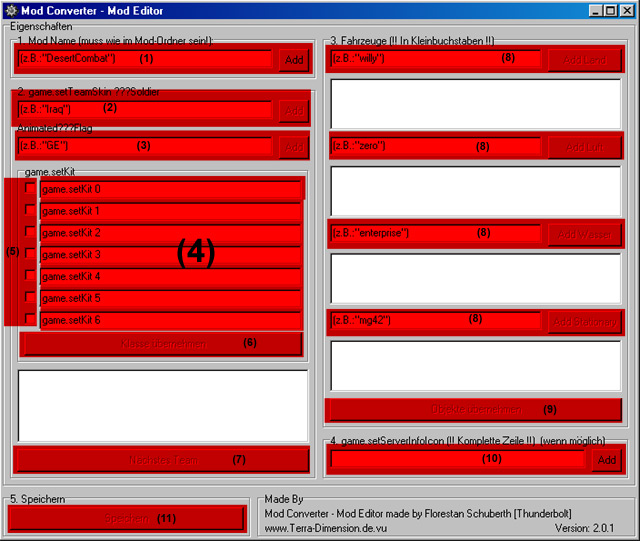Click the Speichern save button
Image resolution: width=640 pixels, height=541 pixels.
point(126,518)
